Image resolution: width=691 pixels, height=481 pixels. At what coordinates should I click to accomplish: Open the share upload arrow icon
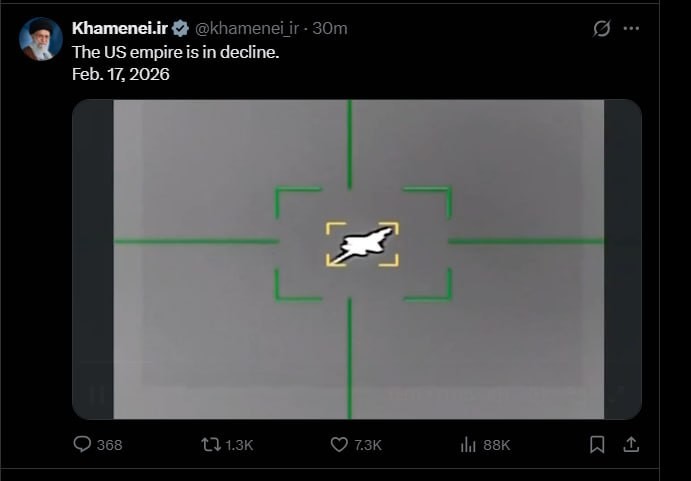(631, 444)
